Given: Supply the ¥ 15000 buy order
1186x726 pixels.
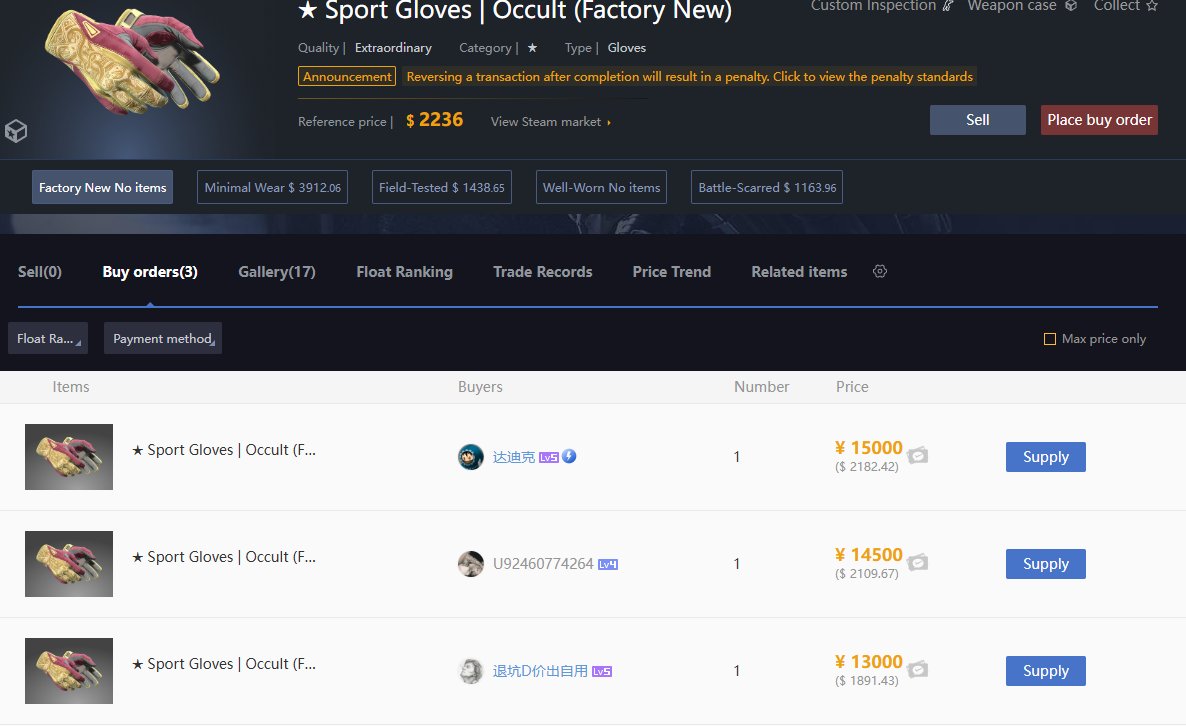Looking at the screenshot, I should tap(1045, 457).
